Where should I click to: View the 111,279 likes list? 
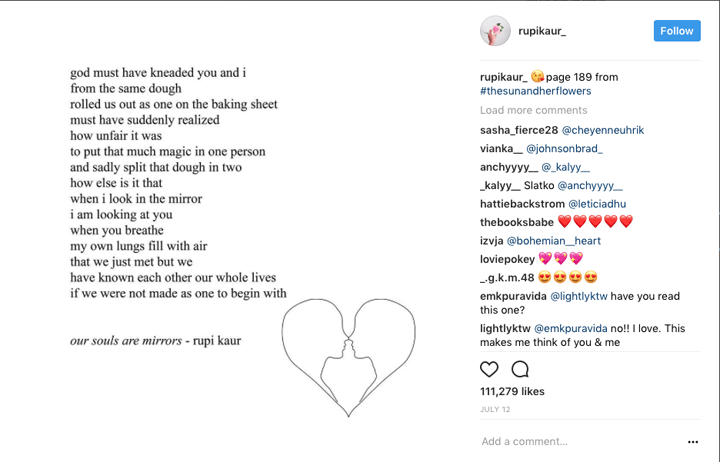pyautogui.click(x=512, y=391)
